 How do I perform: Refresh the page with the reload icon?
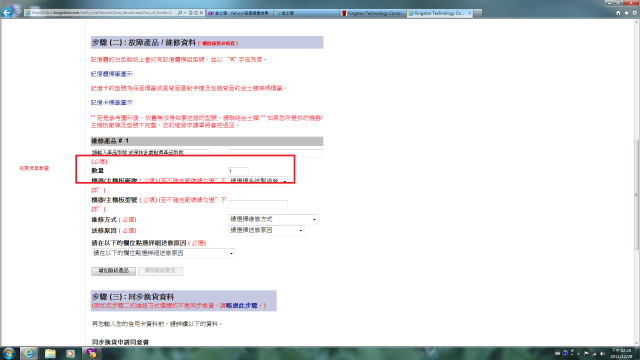tap(196, 13)
